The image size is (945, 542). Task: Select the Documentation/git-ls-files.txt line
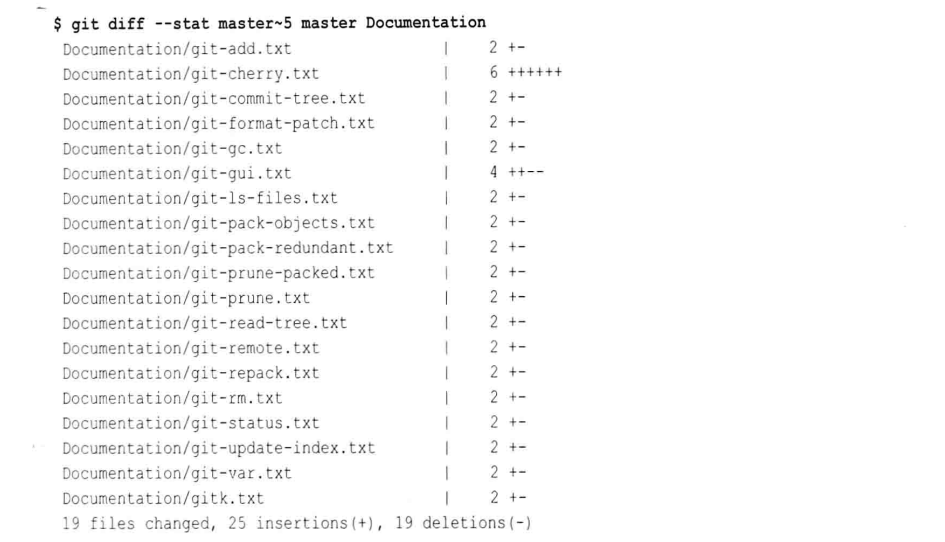point(294,198)
